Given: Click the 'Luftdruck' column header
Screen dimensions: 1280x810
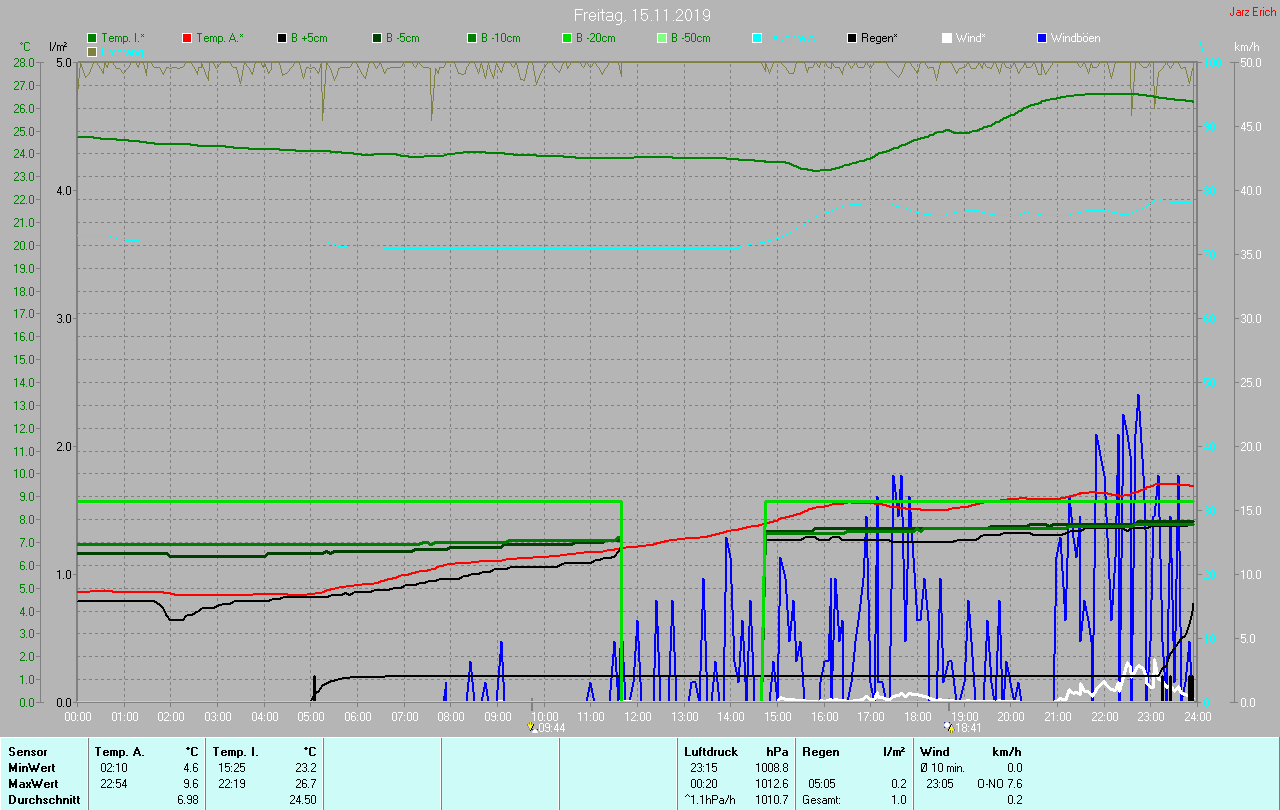Looking at the screenshot, I should click(710, 752).
